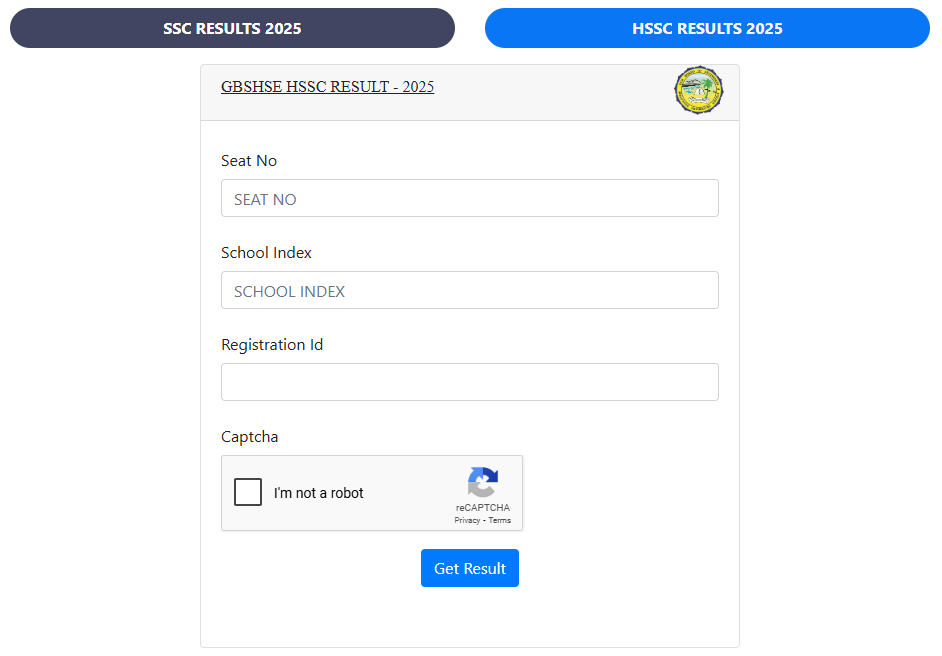Switch to the HSSC RESULTS 2025 tab
Viewport: 942px width, 656px height.
(707, 28)
